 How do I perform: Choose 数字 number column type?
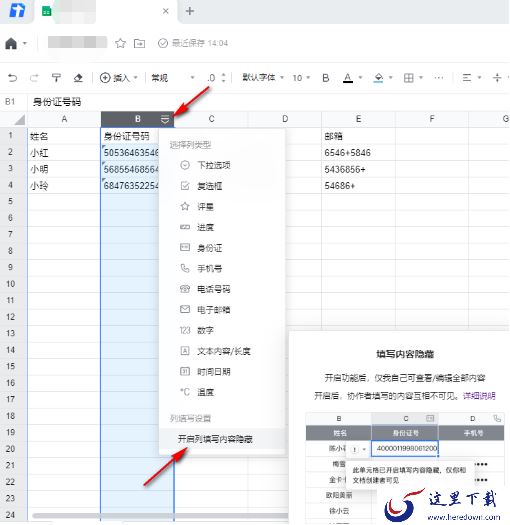point(222,330)
